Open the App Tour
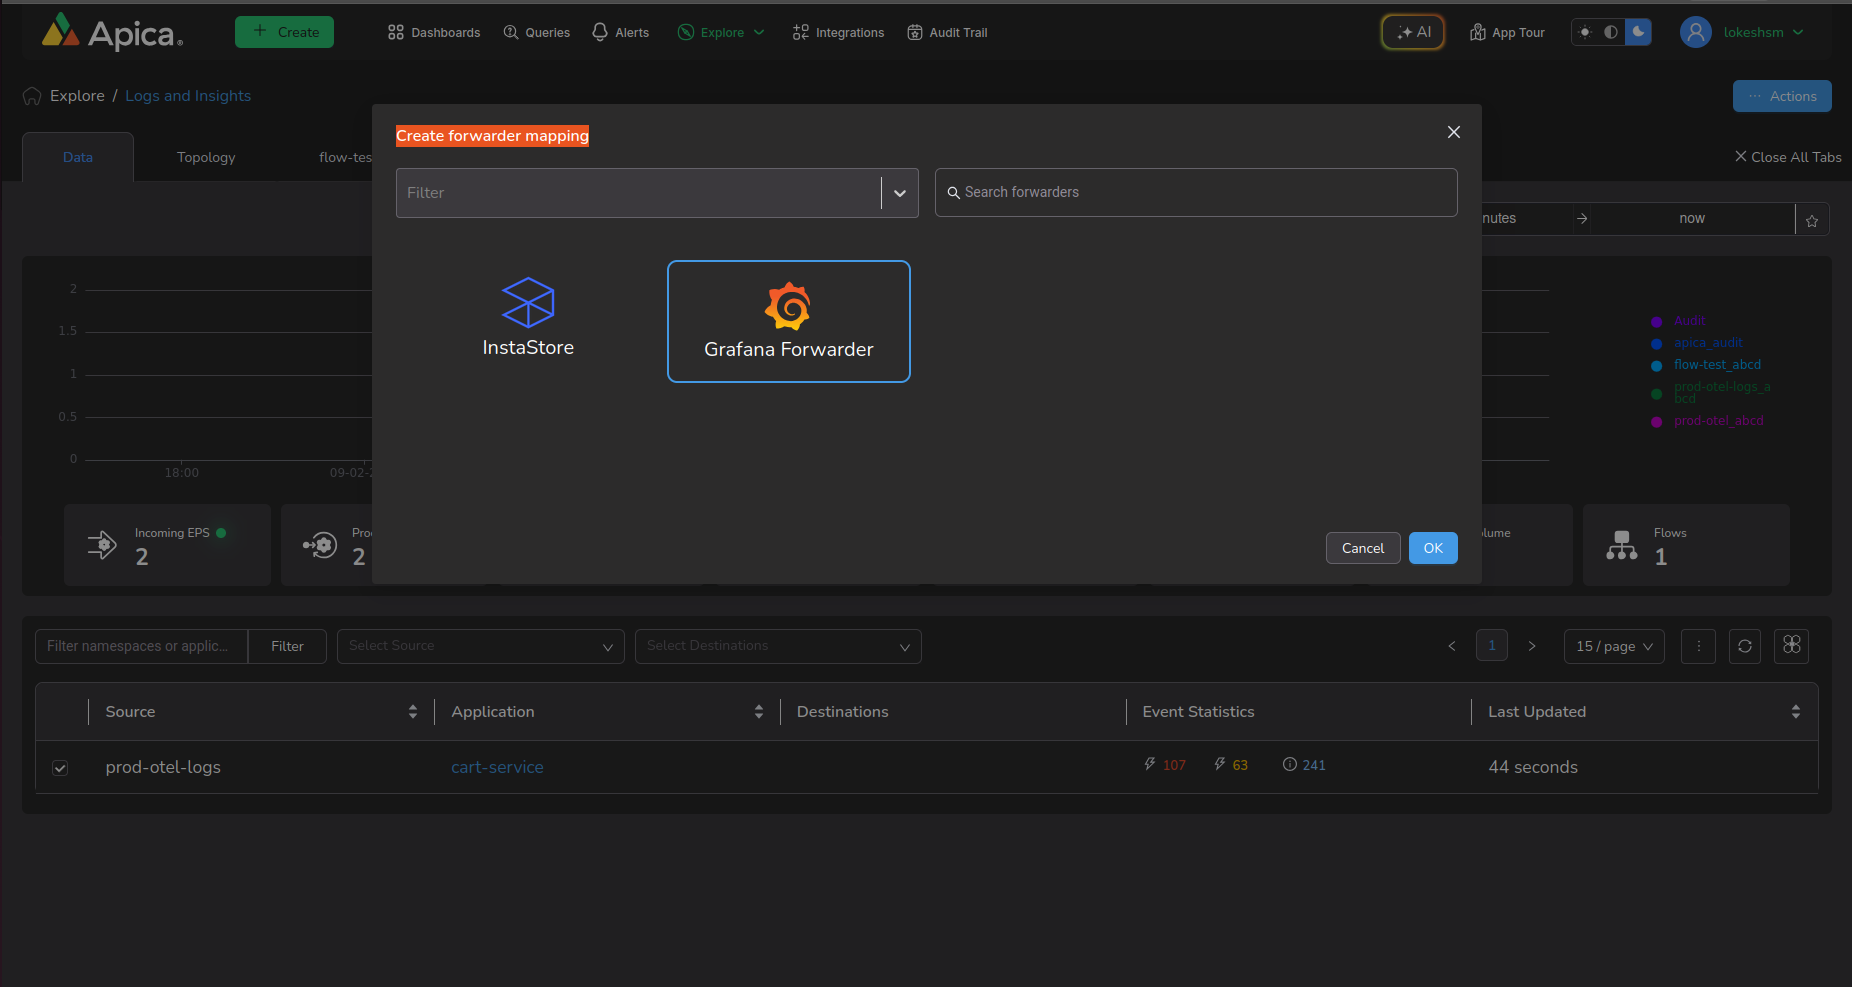The height and width of the screenshot is (987, 1852). tap(1507, 33)
